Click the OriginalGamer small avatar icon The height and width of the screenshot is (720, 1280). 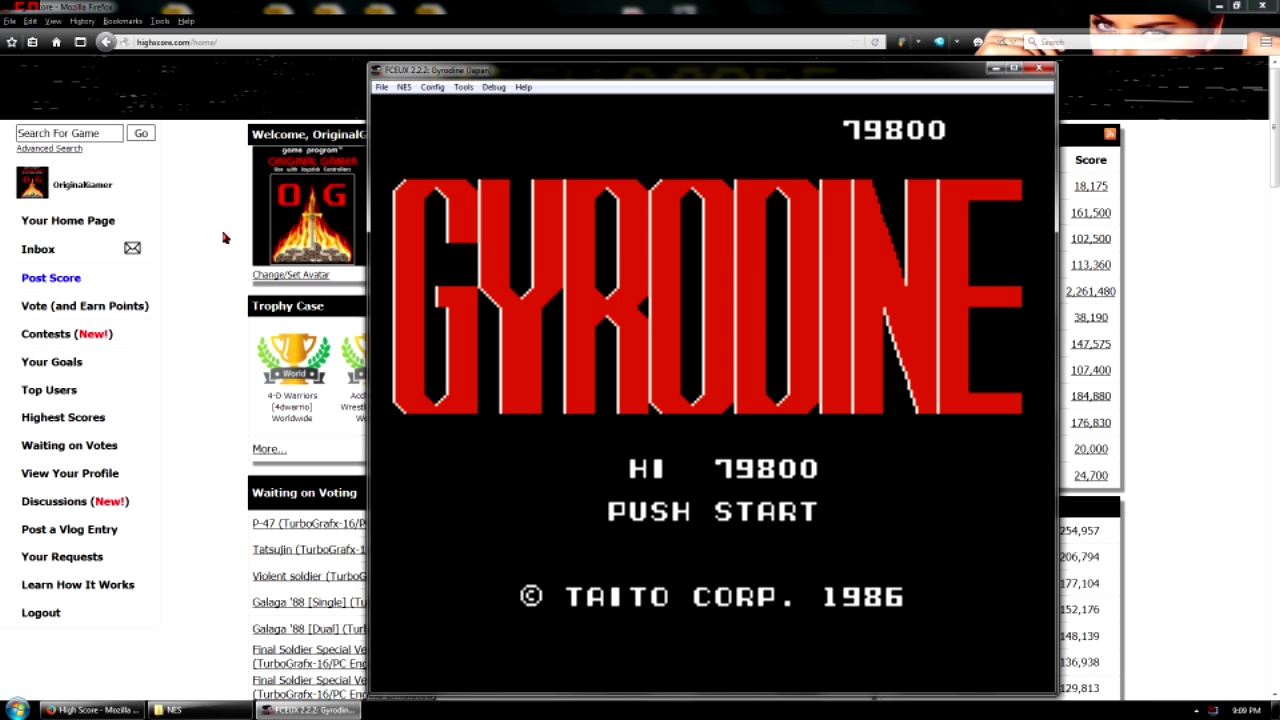point(32,183)
